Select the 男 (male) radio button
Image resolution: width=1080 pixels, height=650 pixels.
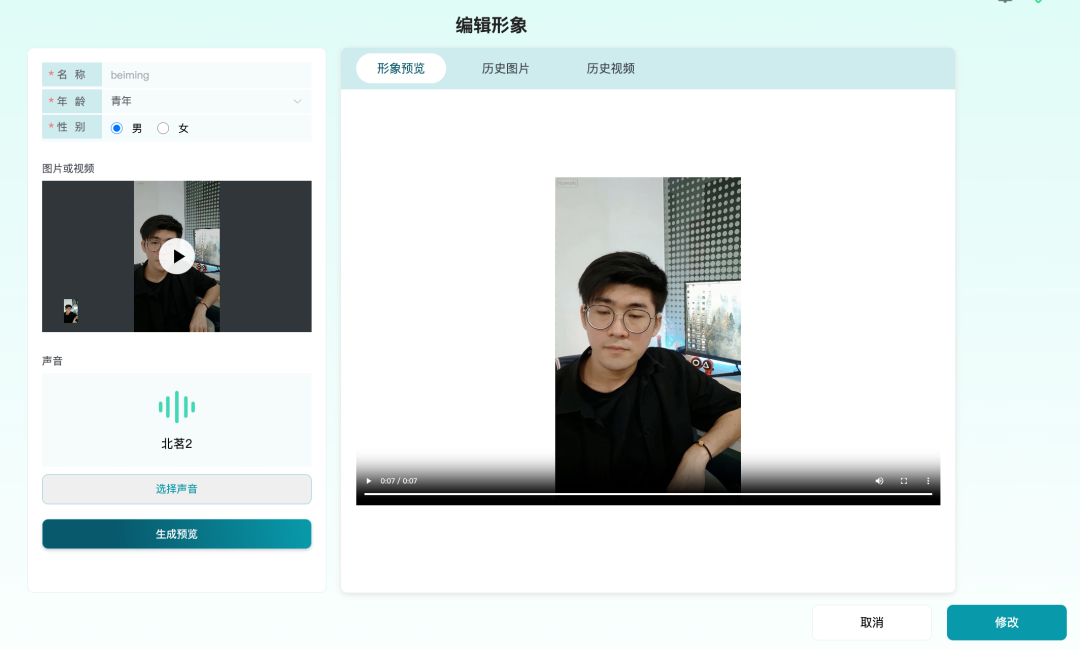click(x=117, y=128)
